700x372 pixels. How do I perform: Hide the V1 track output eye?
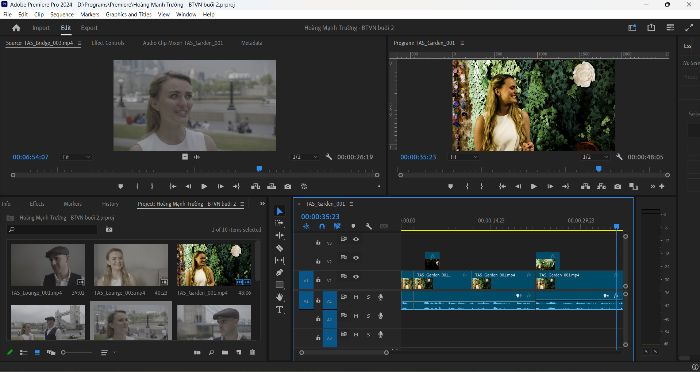(x=356, y=277)
